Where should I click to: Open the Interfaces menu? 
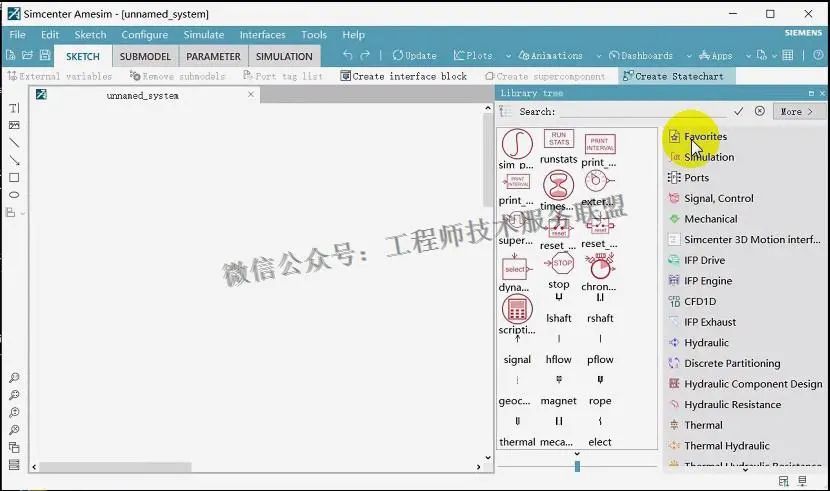point(263,35)
